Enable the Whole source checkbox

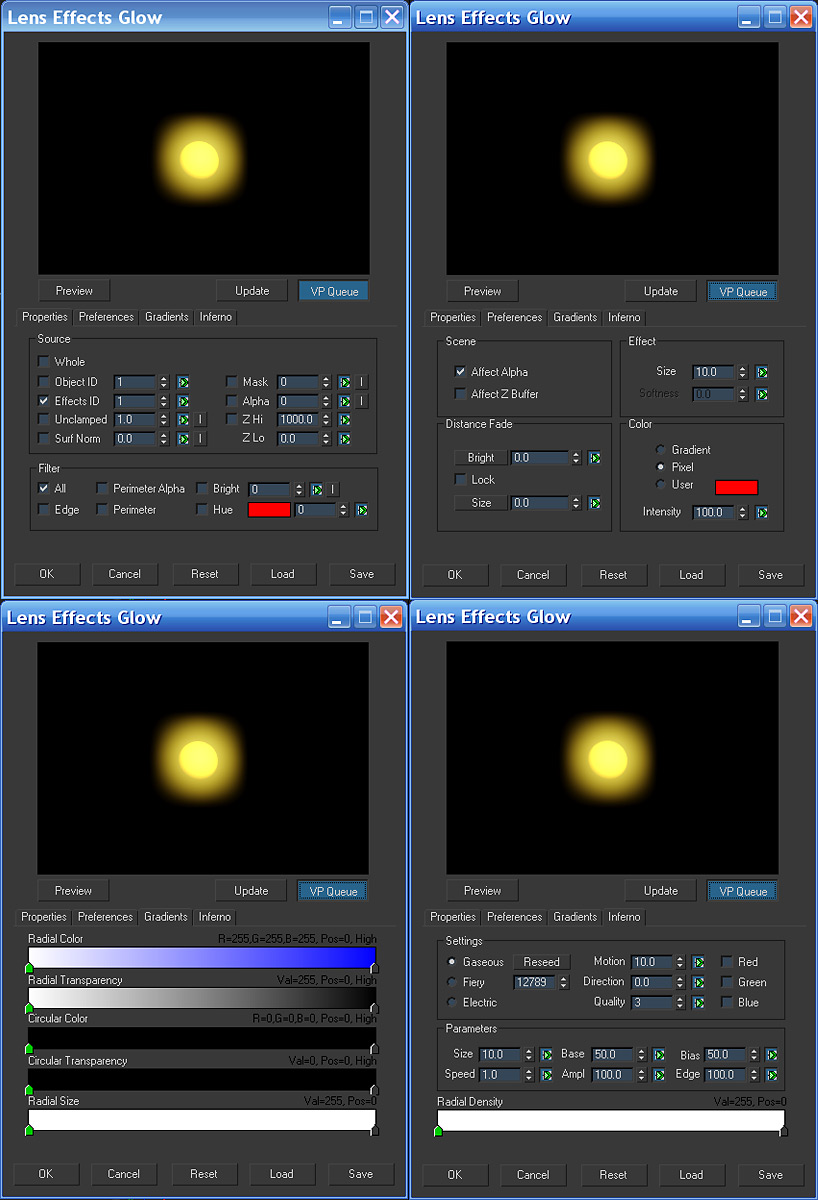[43, 362]
